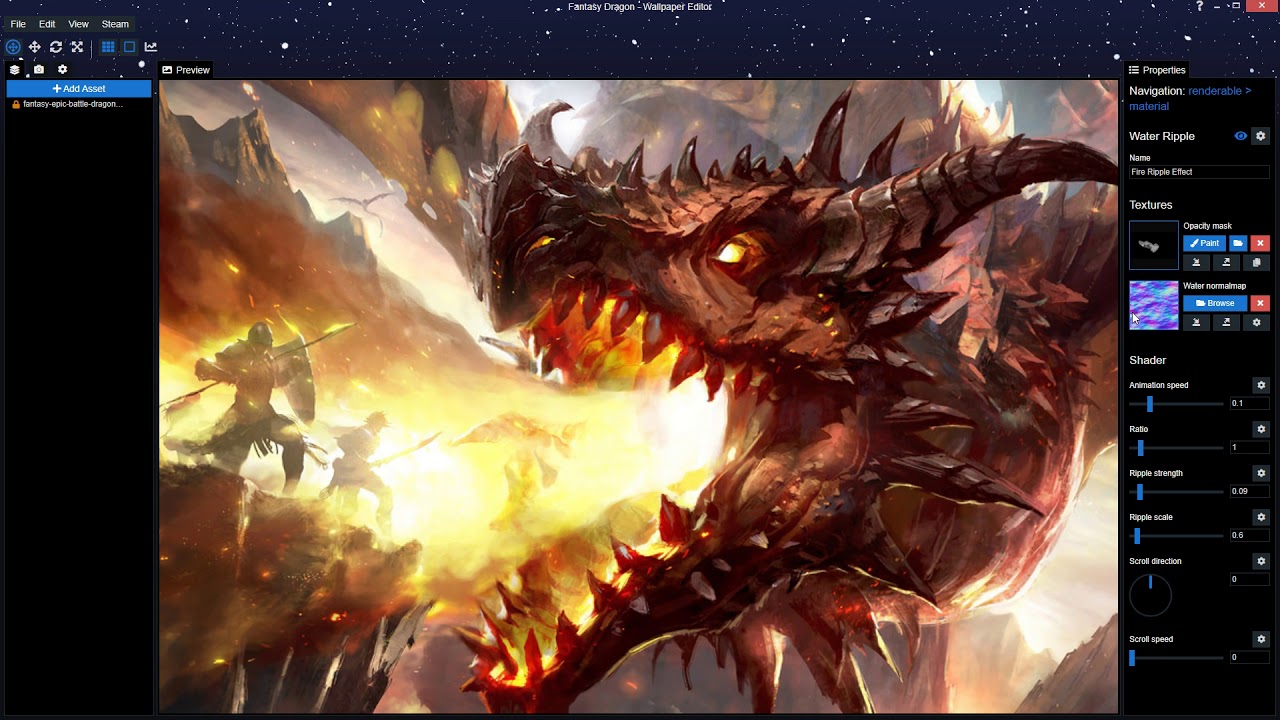Navigate to renderable link
The height and width of the screenshot is (720, 1280).
pos(1215,91)
